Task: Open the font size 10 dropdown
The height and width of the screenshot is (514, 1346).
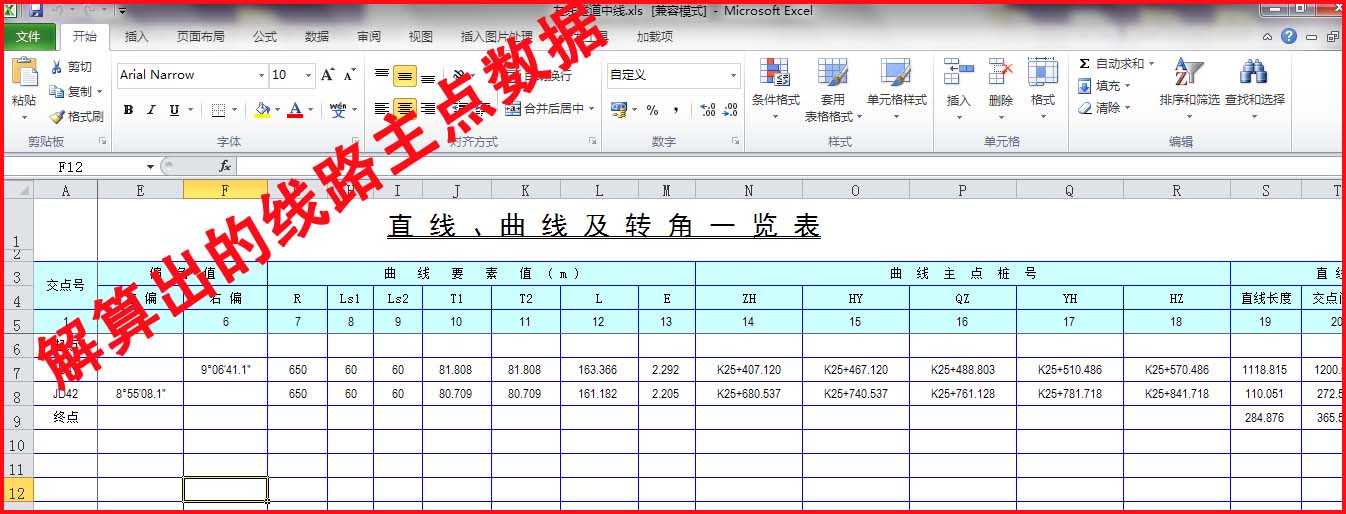Action: click(x=309, y=75)
